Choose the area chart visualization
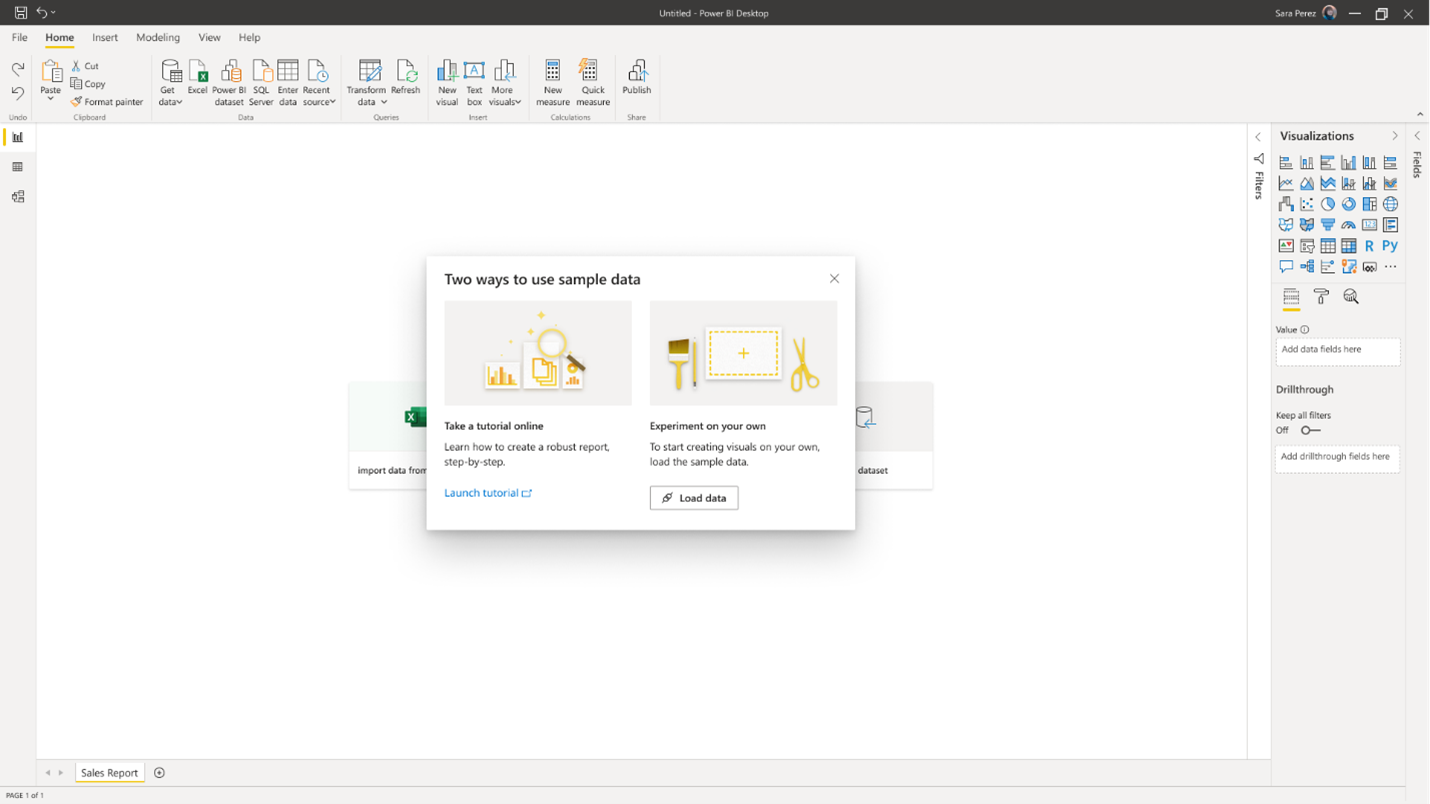1430x804 pixels. point(1307,184)
